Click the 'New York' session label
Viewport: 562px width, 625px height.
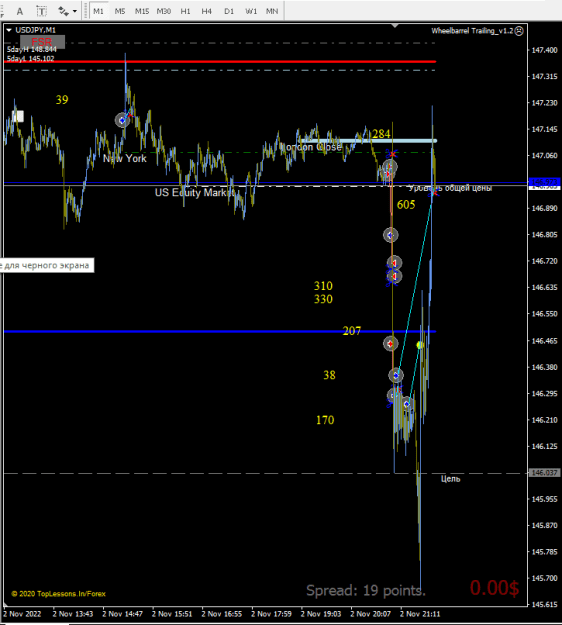[125, 158]
